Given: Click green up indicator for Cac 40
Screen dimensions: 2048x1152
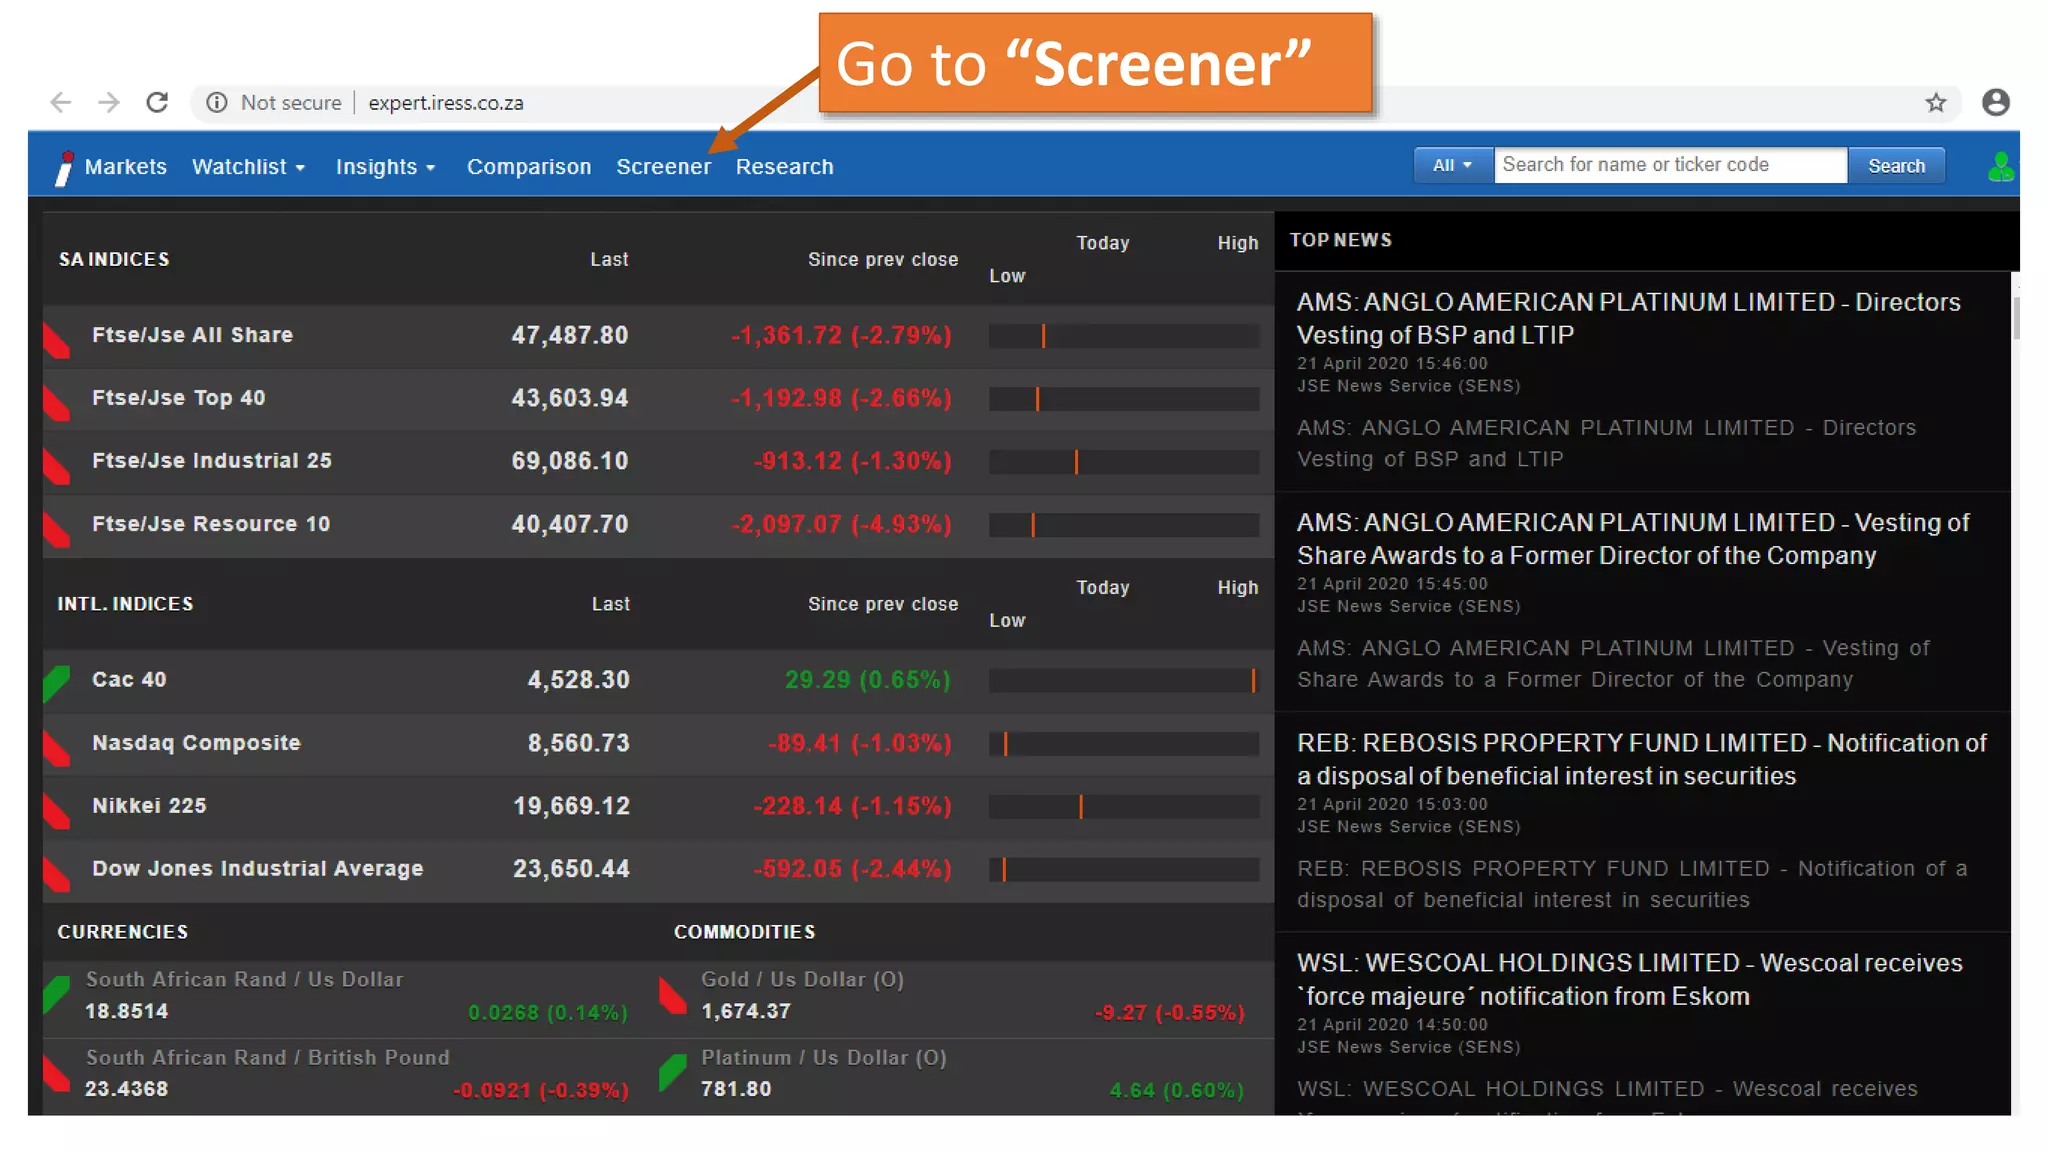Looking at the screenshot, I should tap(57, 683).
